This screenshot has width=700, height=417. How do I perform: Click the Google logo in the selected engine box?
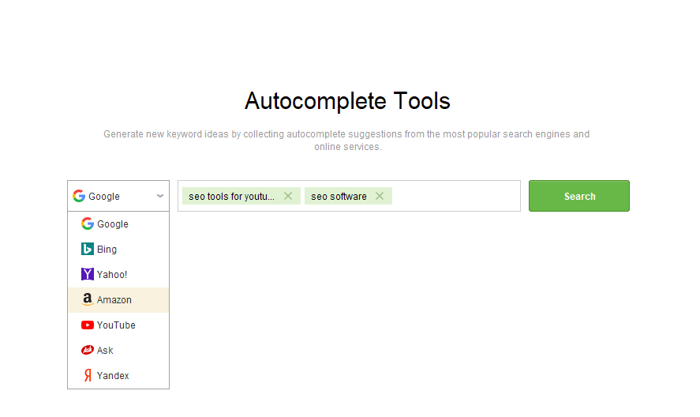[79, 197]
